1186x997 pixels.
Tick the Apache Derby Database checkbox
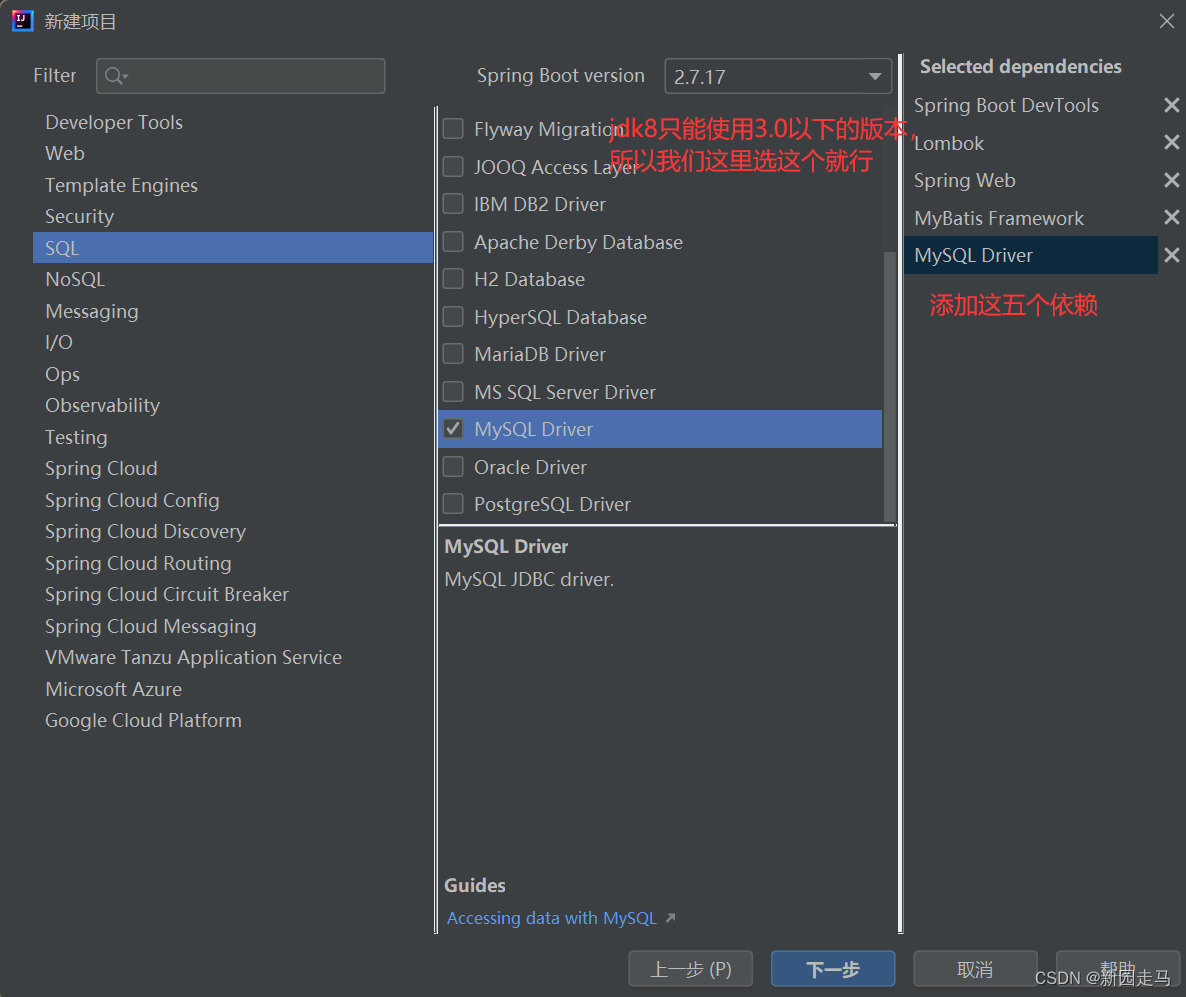click(453, 241)
